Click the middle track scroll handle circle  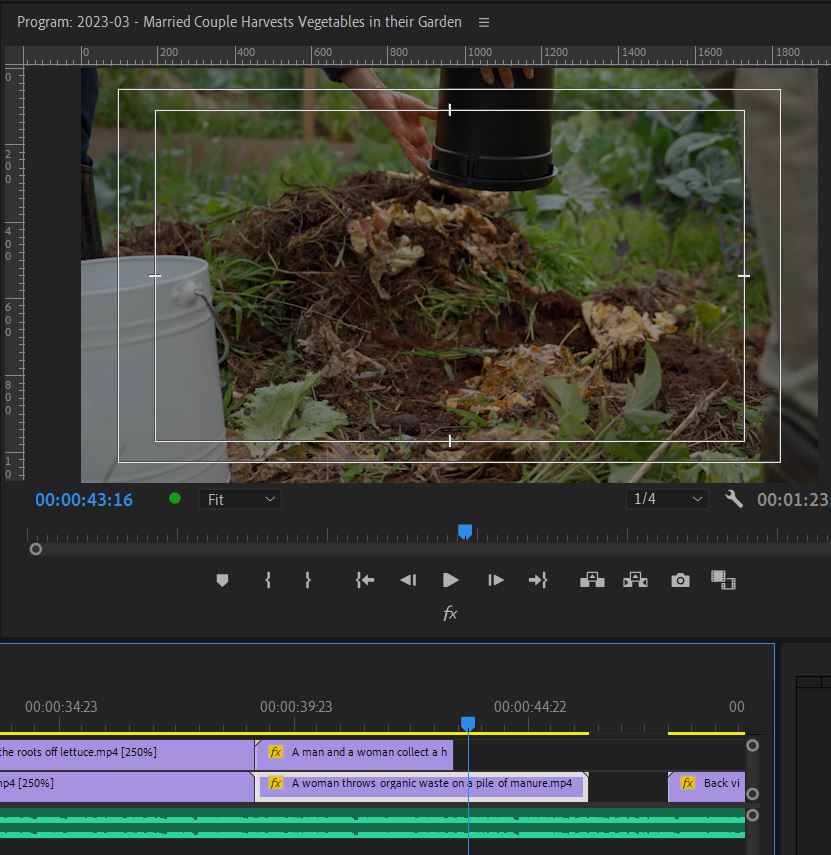[752, 794]
